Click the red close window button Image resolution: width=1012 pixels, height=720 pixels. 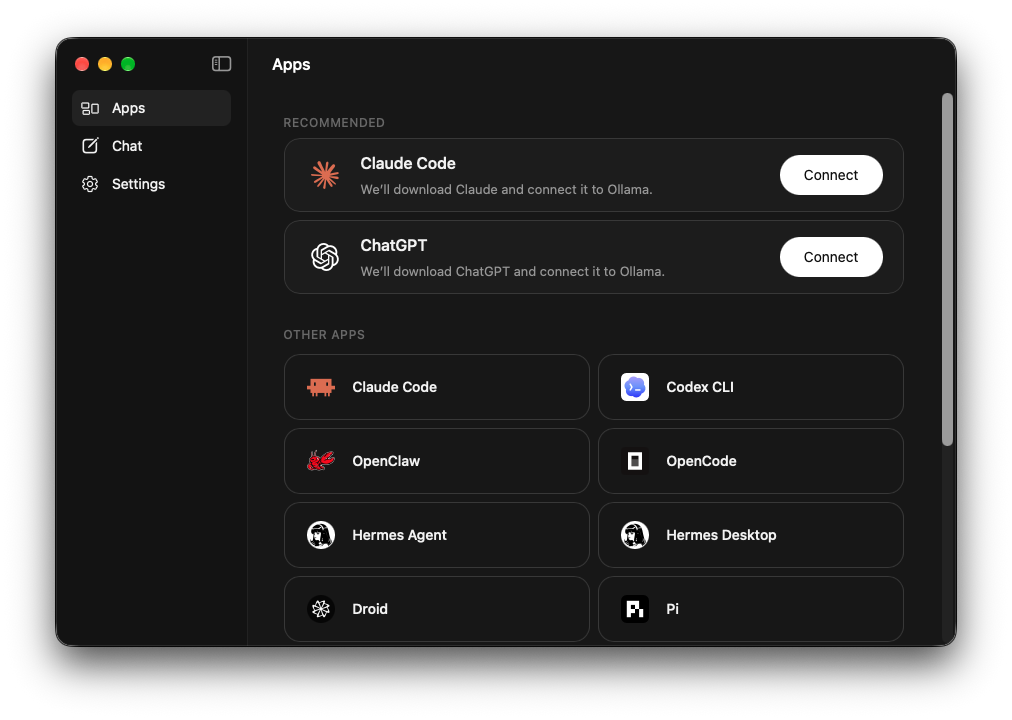point(82,64)
